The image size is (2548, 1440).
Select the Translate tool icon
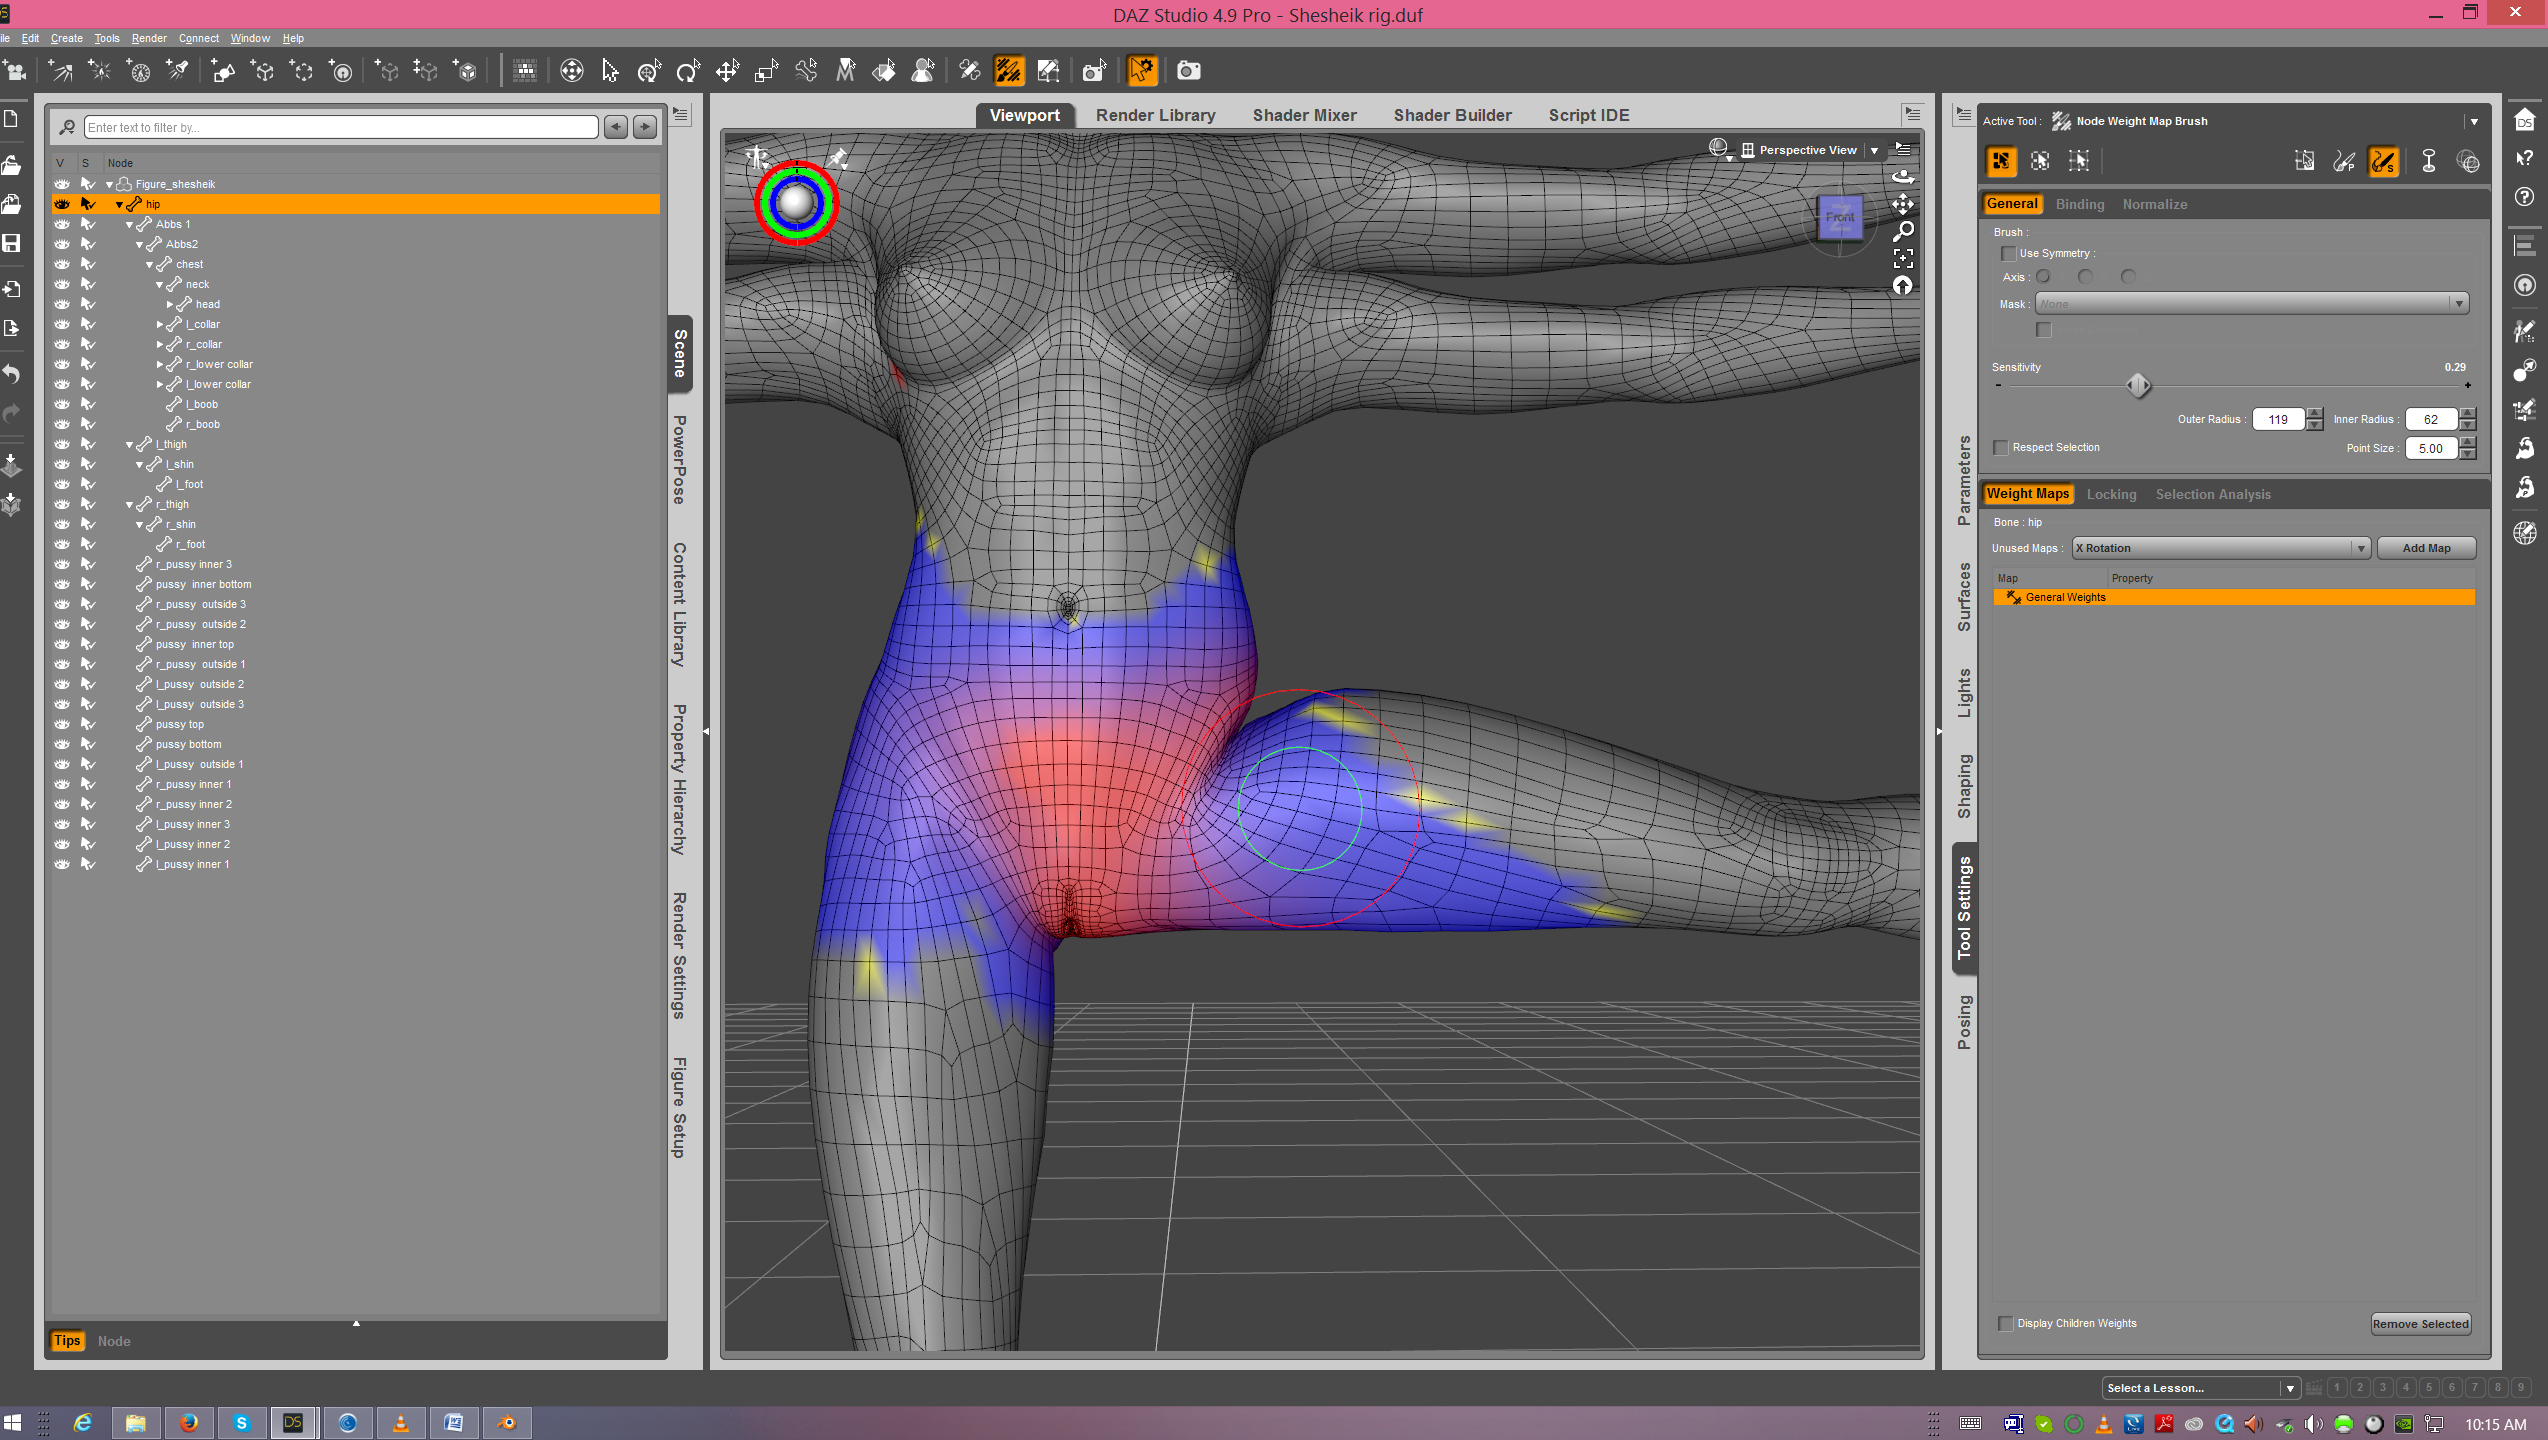click(727, 71)
